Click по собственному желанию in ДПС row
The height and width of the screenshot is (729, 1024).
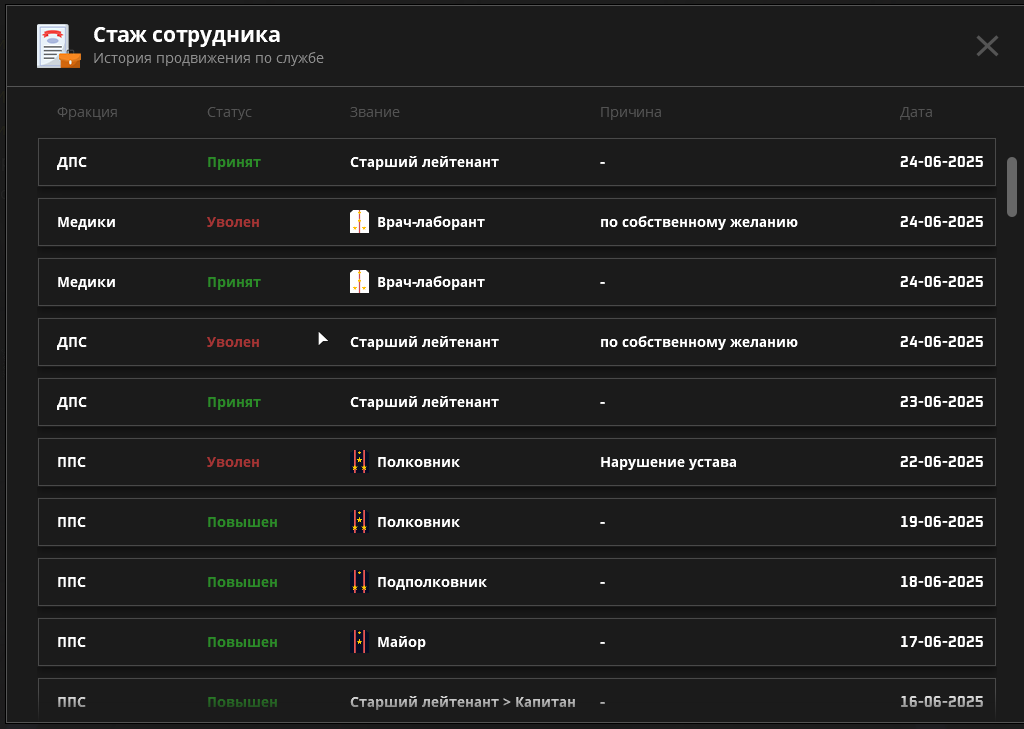pos(699,342)
